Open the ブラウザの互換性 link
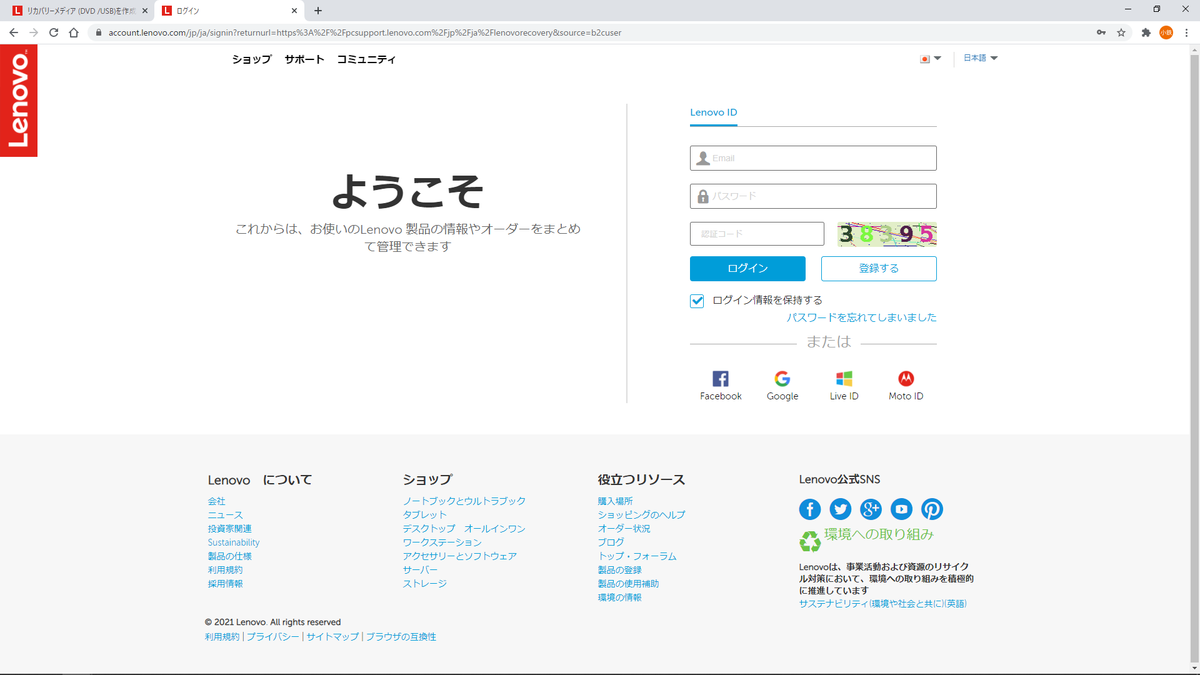 [x=401, y=637]
